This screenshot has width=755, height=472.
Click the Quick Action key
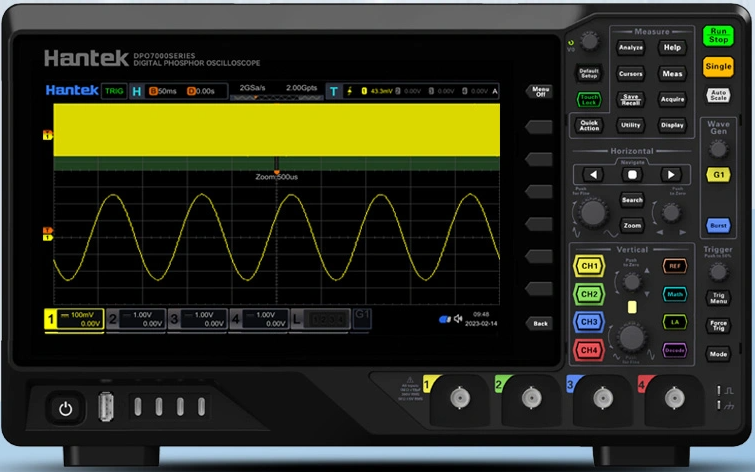tap(589, 125)
